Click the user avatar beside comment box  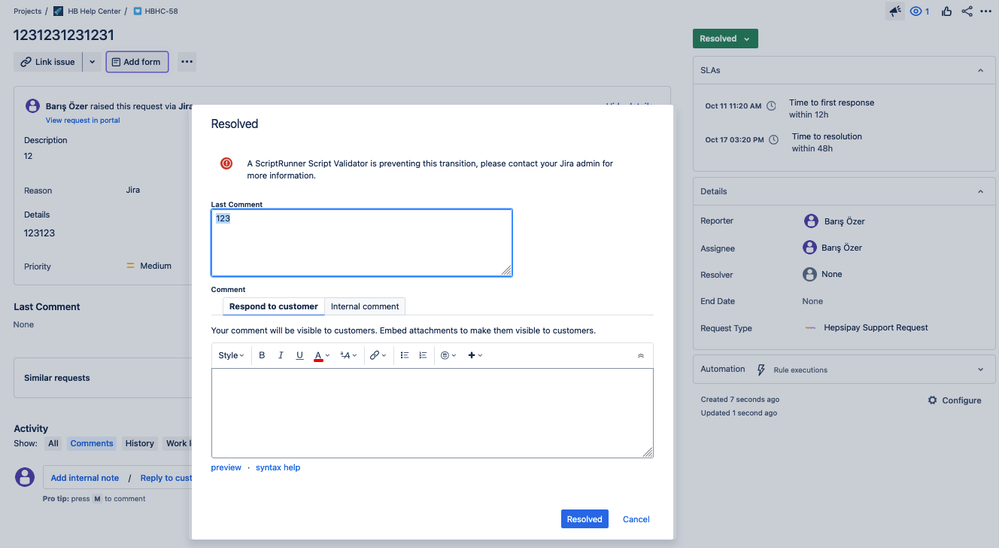25,477
